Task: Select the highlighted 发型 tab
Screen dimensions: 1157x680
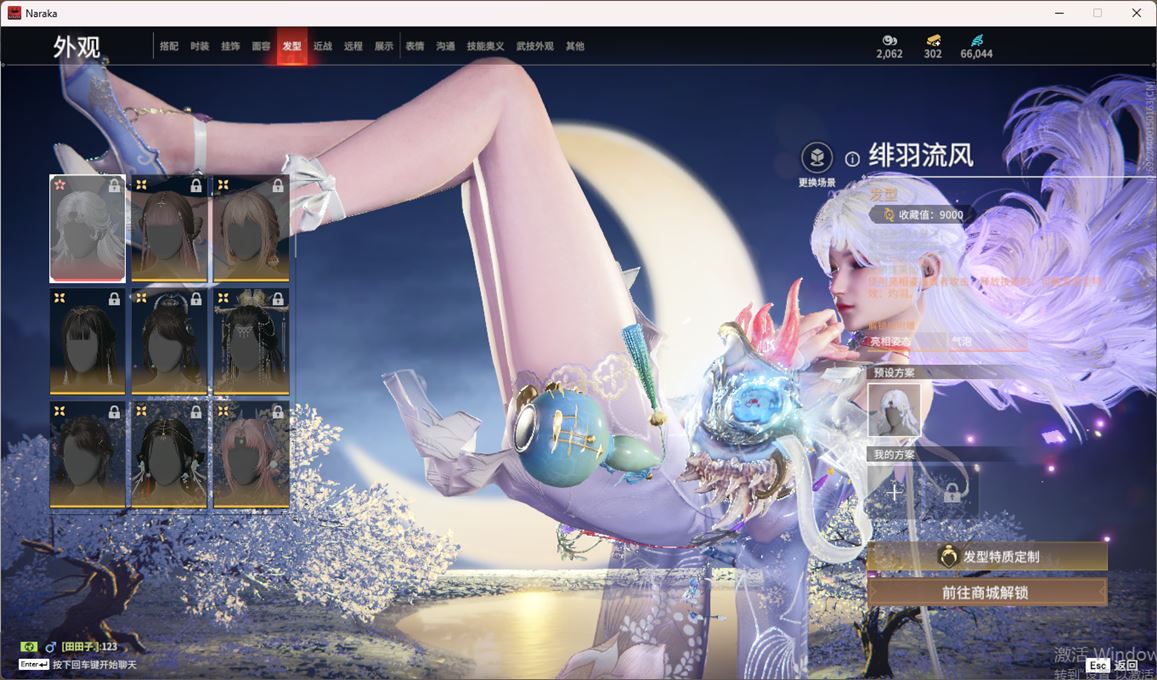Action: point(292,46)
